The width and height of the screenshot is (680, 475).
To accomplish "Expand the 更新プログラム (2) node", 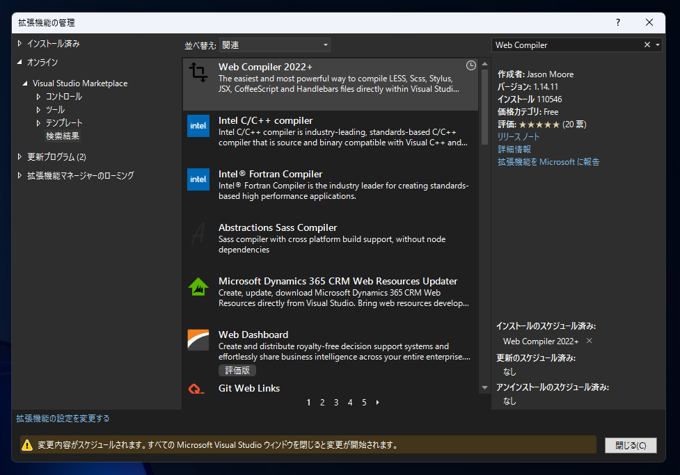I will pyautogui.click(x=20, y=157).
